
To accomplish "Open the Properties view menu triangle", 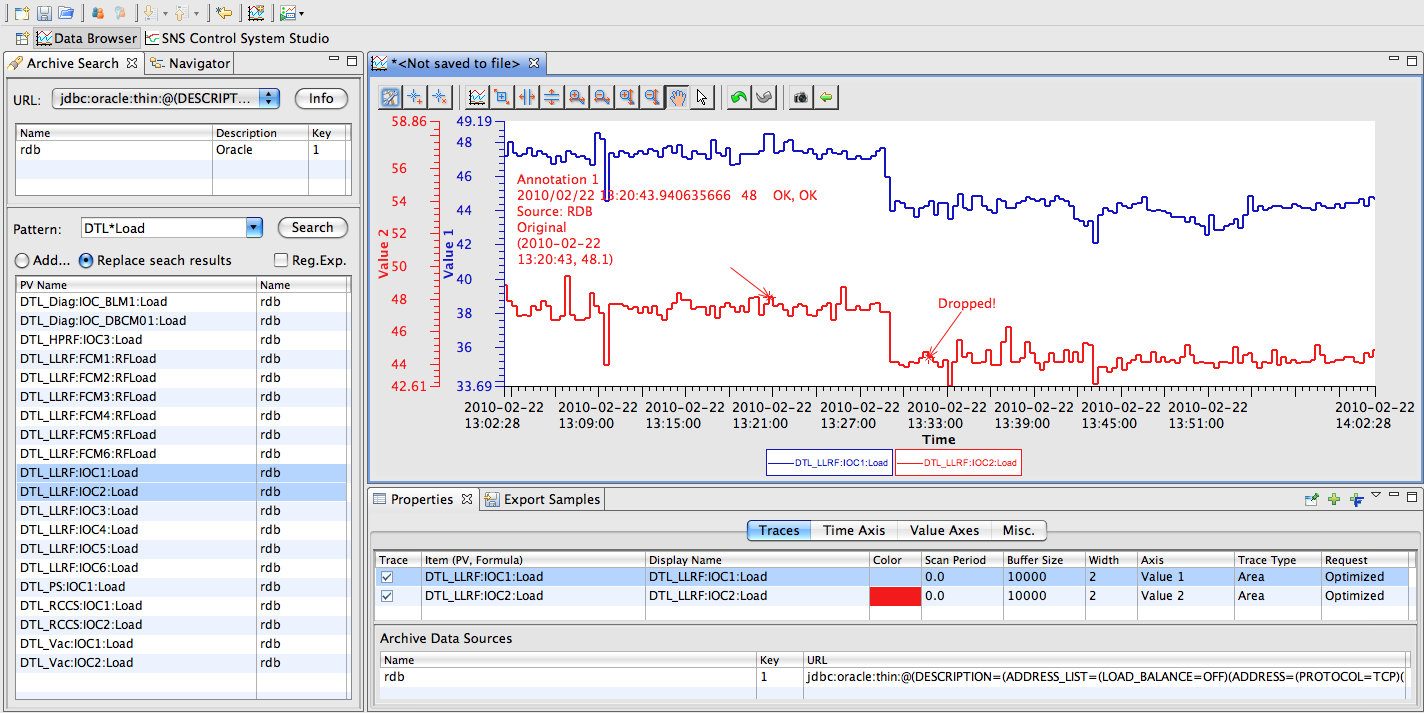I will (1376, 496).
